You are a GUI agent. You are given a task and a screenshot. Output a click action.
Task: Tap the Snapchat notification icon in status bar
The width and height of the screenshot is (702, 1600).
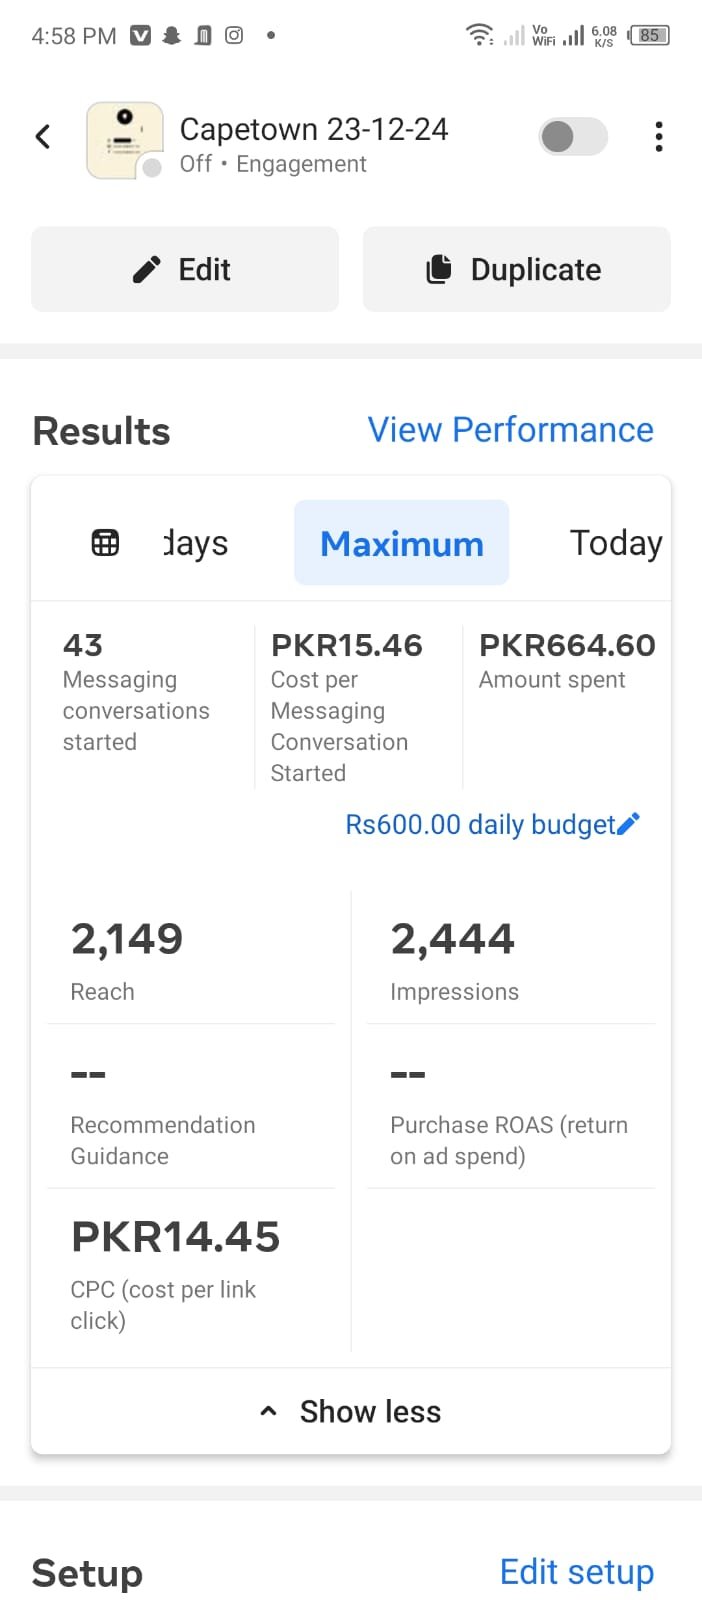172,36
